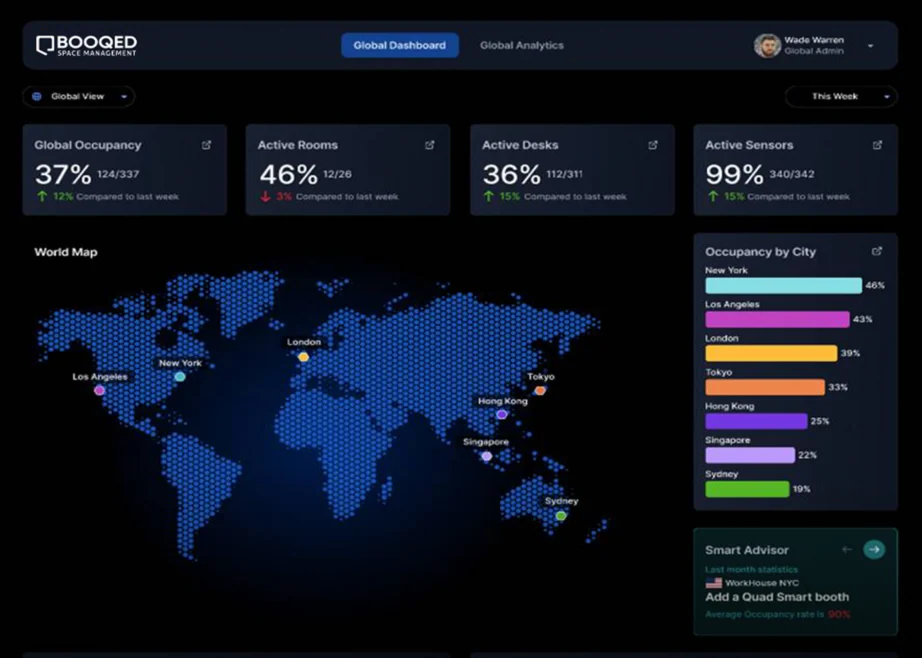
Task: Click the green up arrow in Global Occupancy
Action: tap(42, 196)
